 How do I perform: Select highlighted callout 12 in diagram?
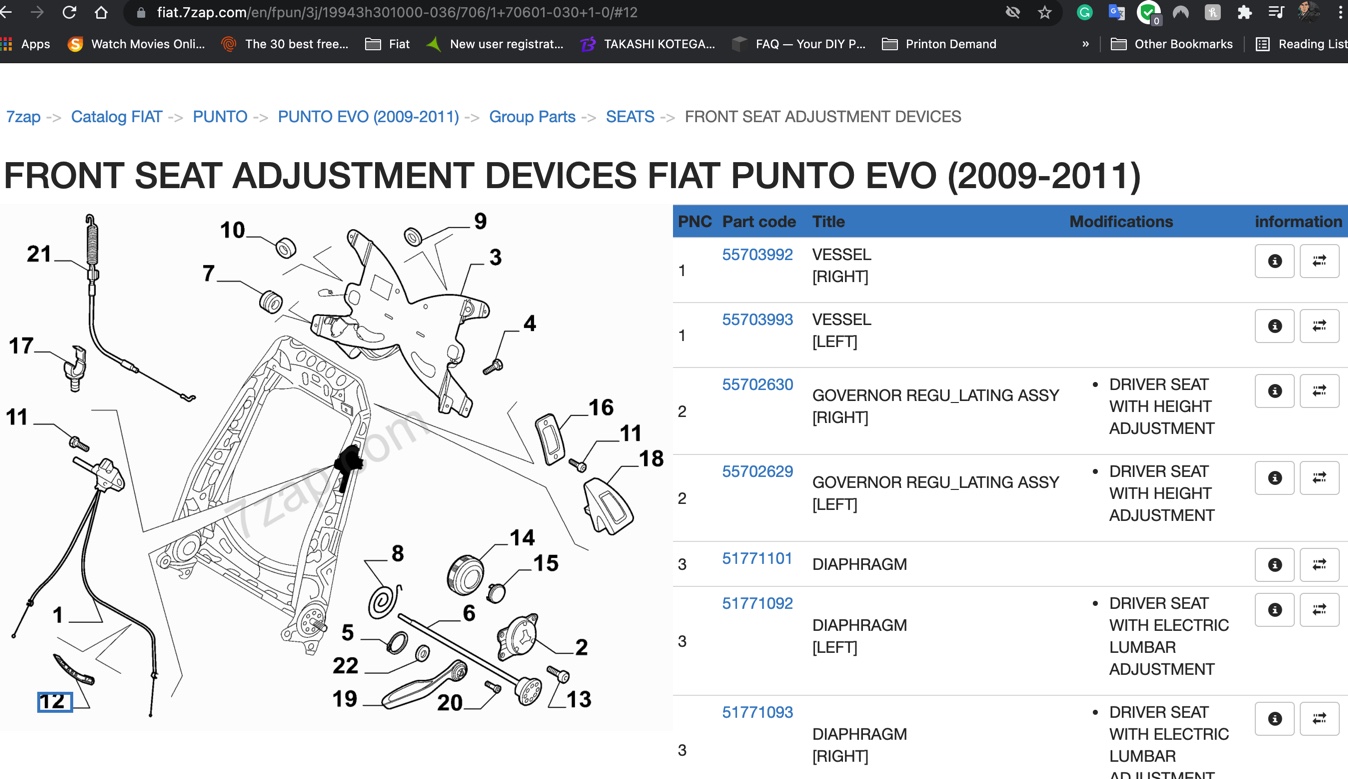point(54,701)
